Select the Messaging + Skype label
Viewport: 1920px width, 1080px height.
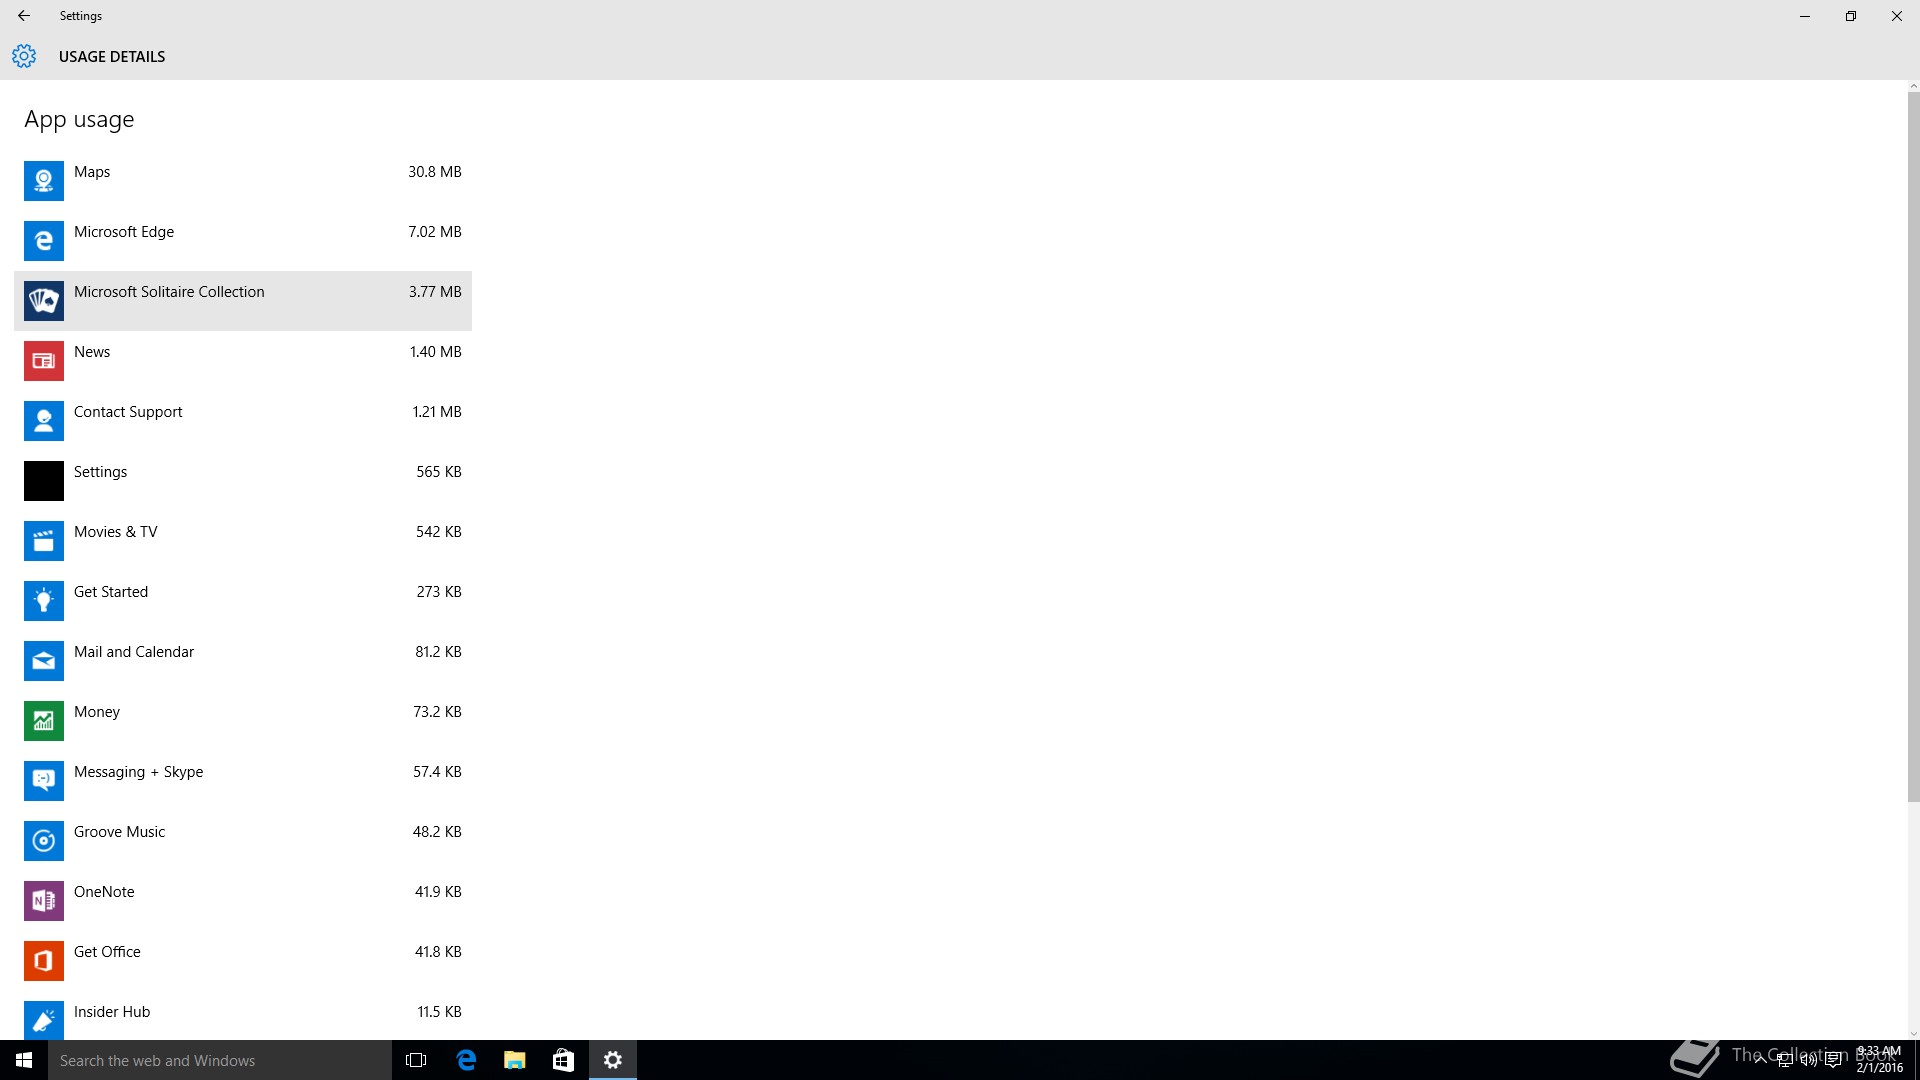click(x=138, y=772)
